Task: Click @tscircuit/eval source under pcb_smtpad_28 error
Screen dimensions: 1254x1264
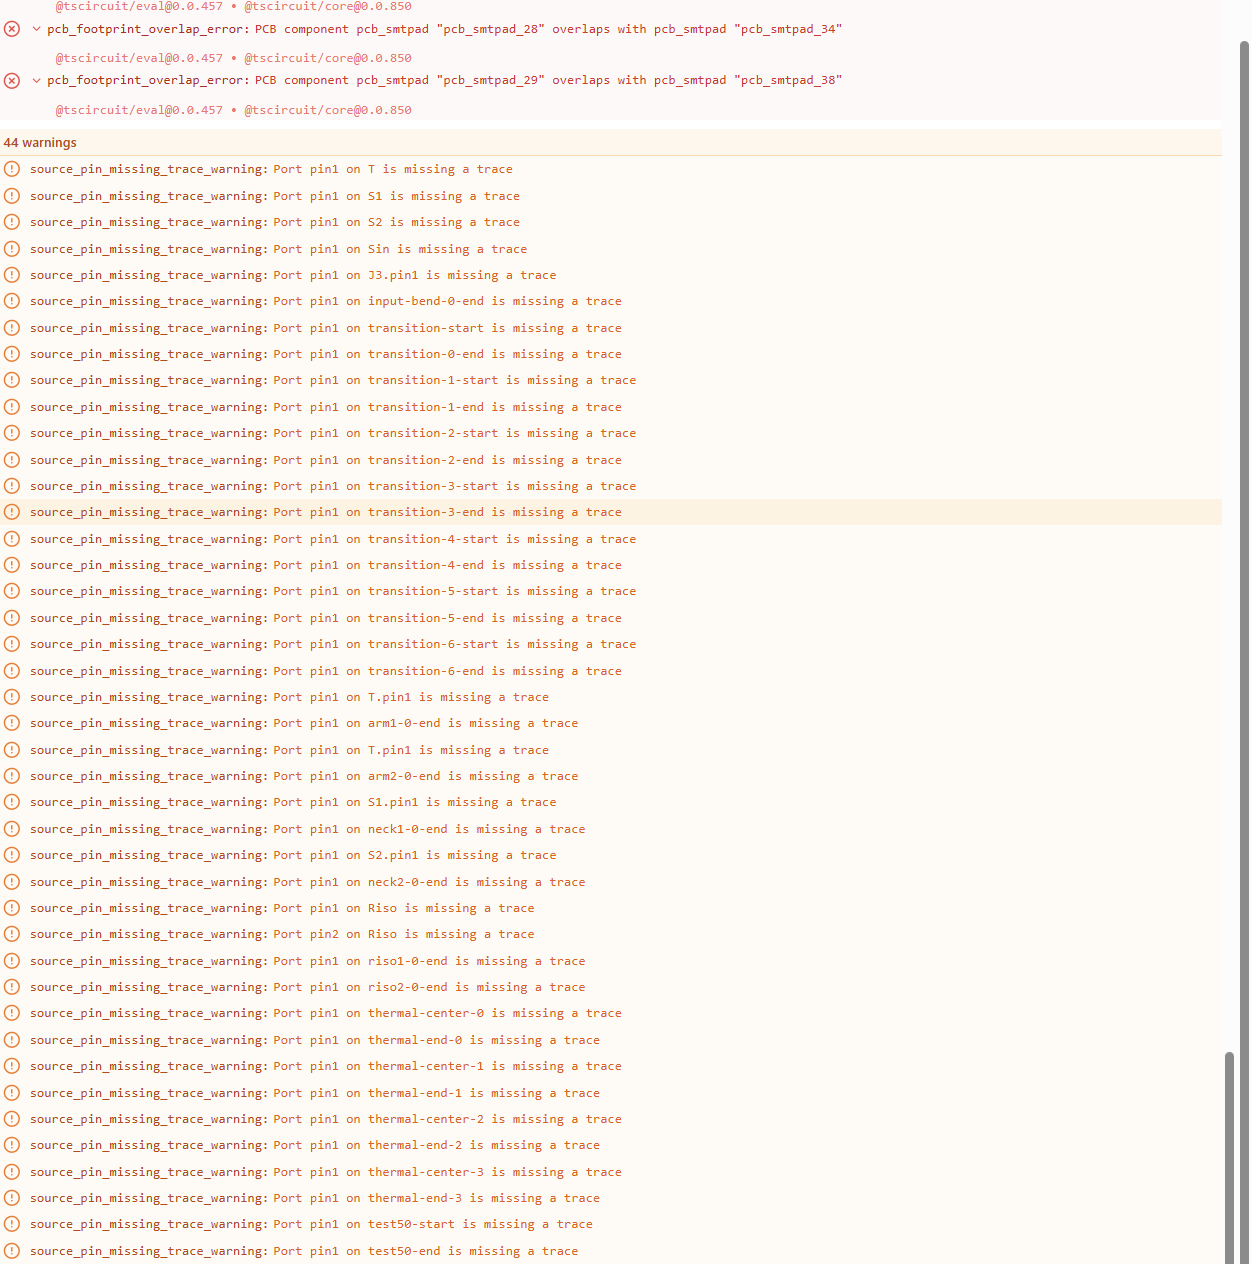Action: pyautogui.click(x=139, y=58)
